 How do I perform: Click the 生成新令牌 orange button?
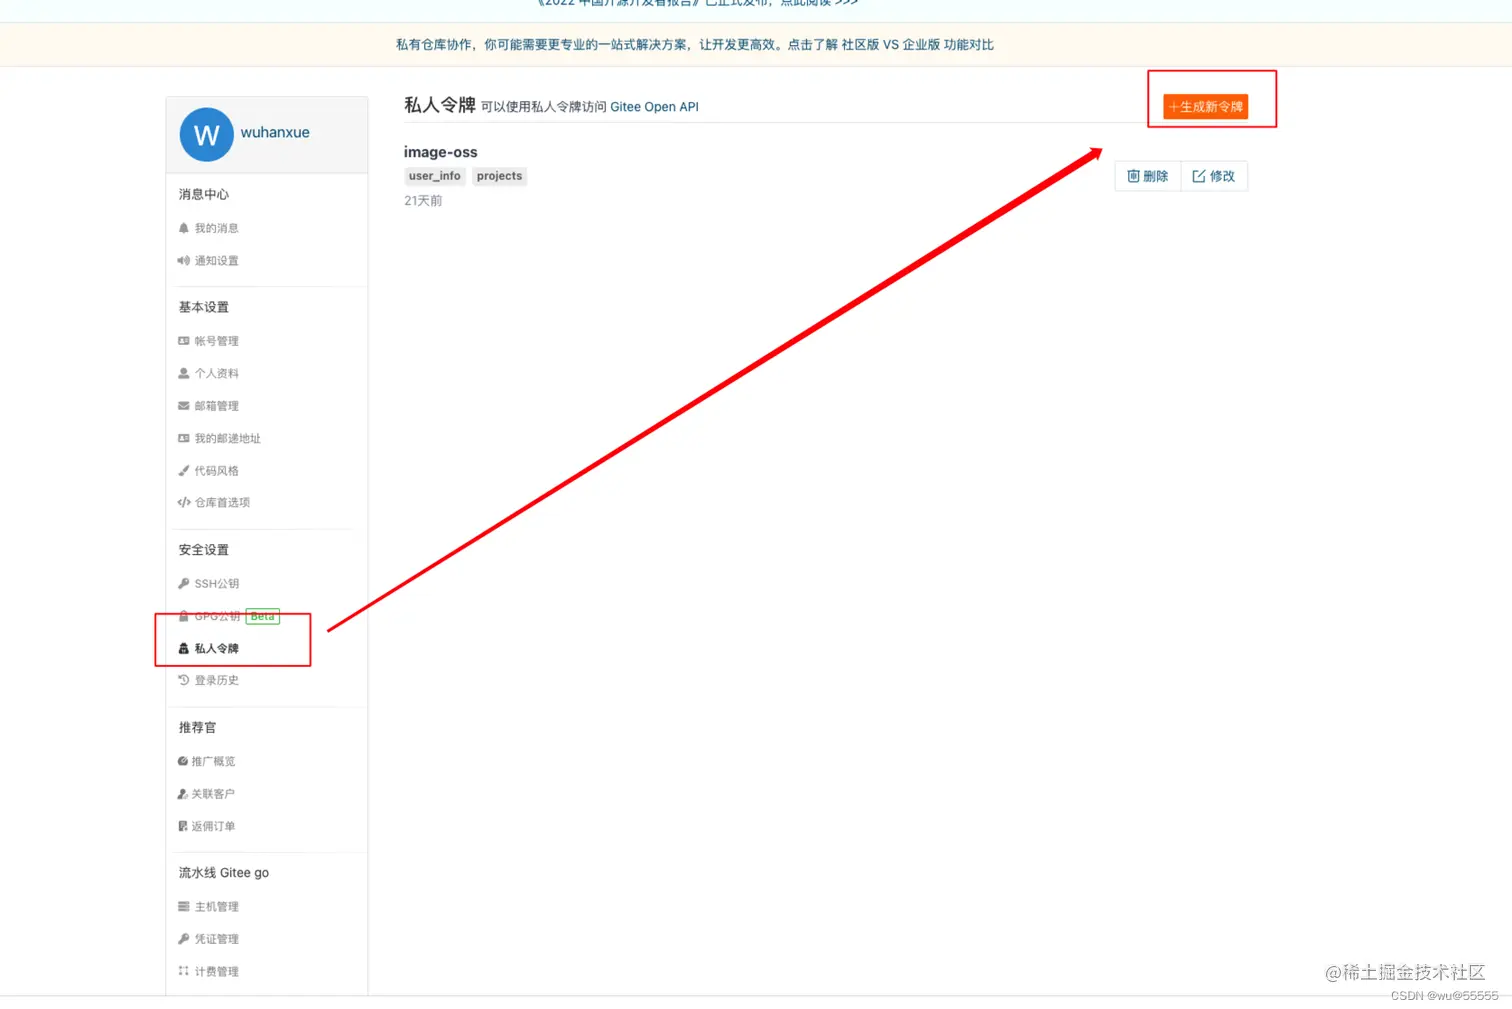1205,107
